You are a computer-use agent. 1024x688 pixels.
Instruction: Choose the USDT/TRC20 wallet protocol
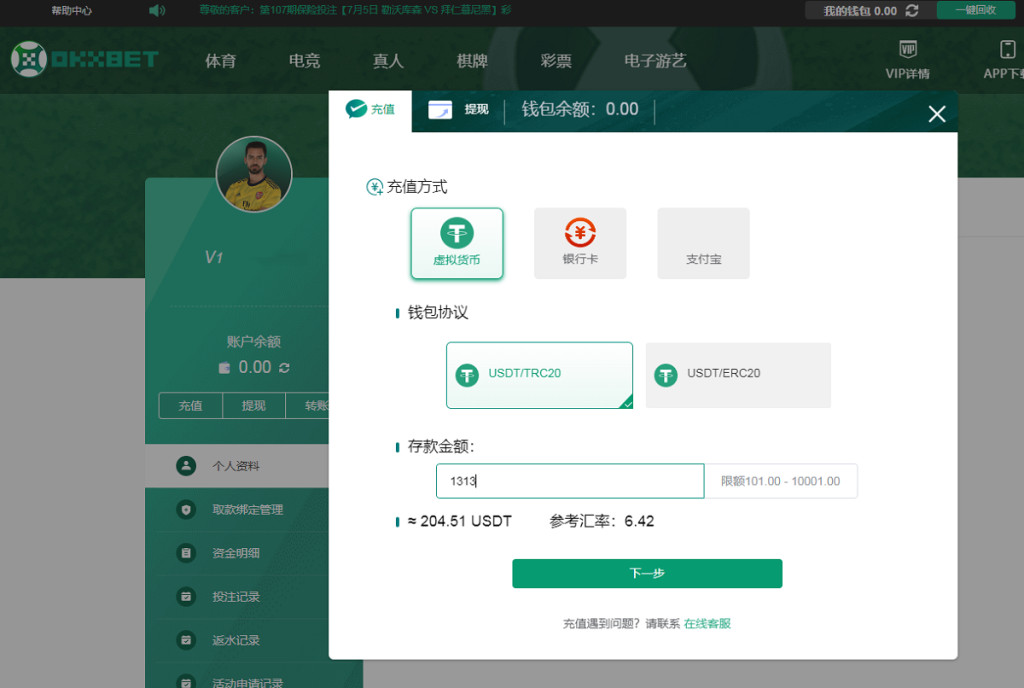(539, 375)
